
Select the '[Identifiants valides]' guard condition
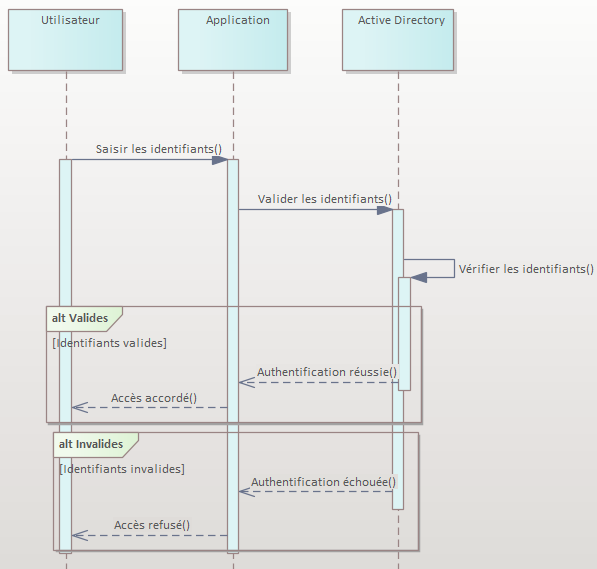[x=110, y=343]
